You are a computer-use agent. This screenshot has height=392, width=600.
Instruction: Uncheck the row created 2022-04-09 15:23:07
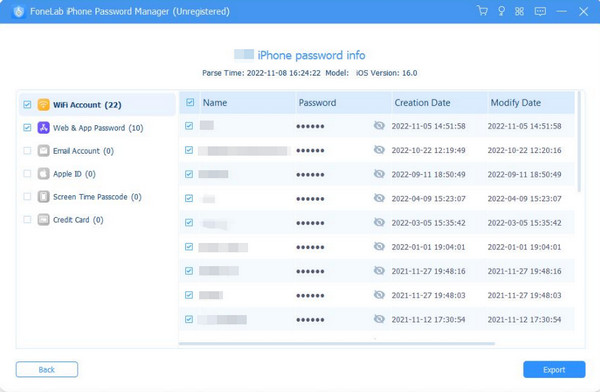point(189,198)
